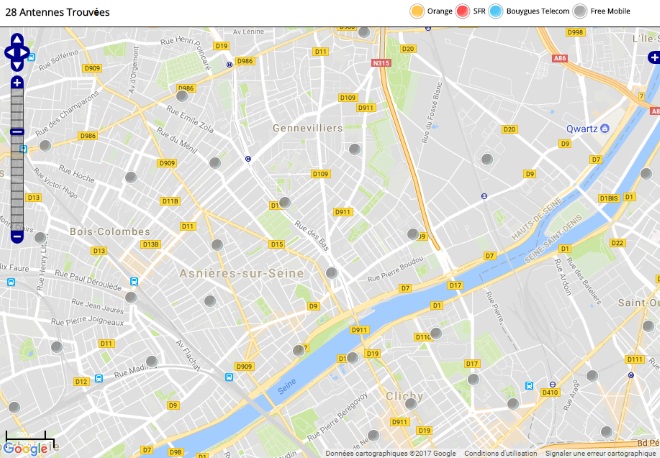Zoom in with the plus button above slider
The width and height of the screenshot is (660, 458).
17,83
